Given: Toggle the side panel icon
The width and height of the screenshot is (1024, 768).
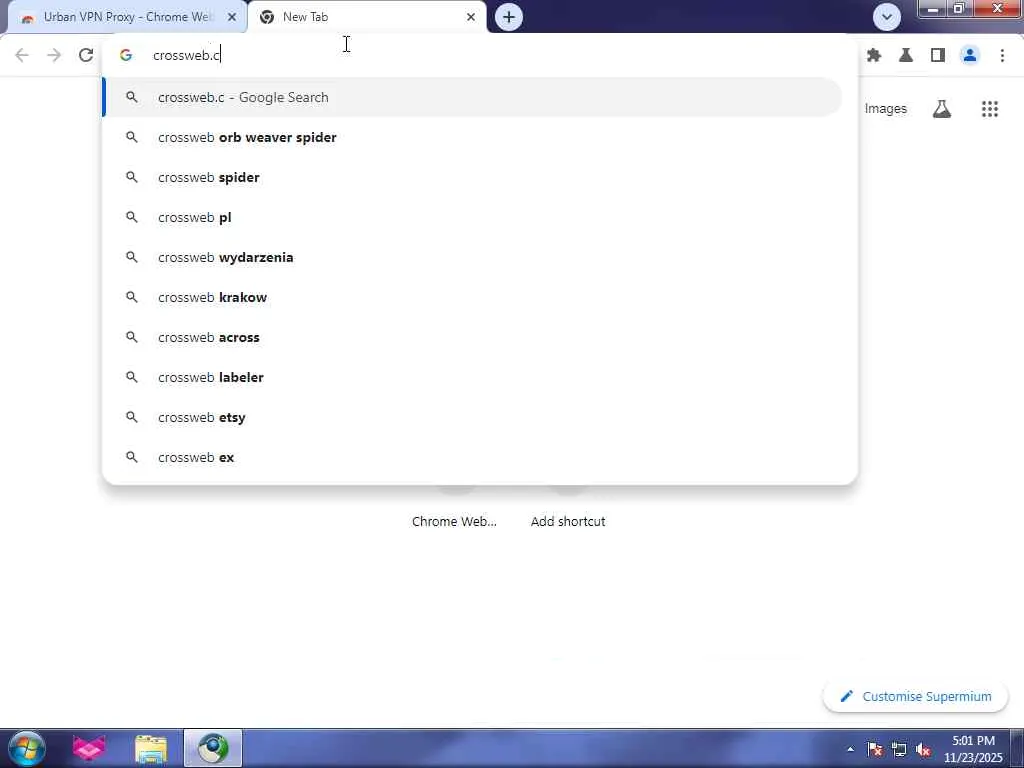Looking at the screenshot, I should click(x=938, y=56).
